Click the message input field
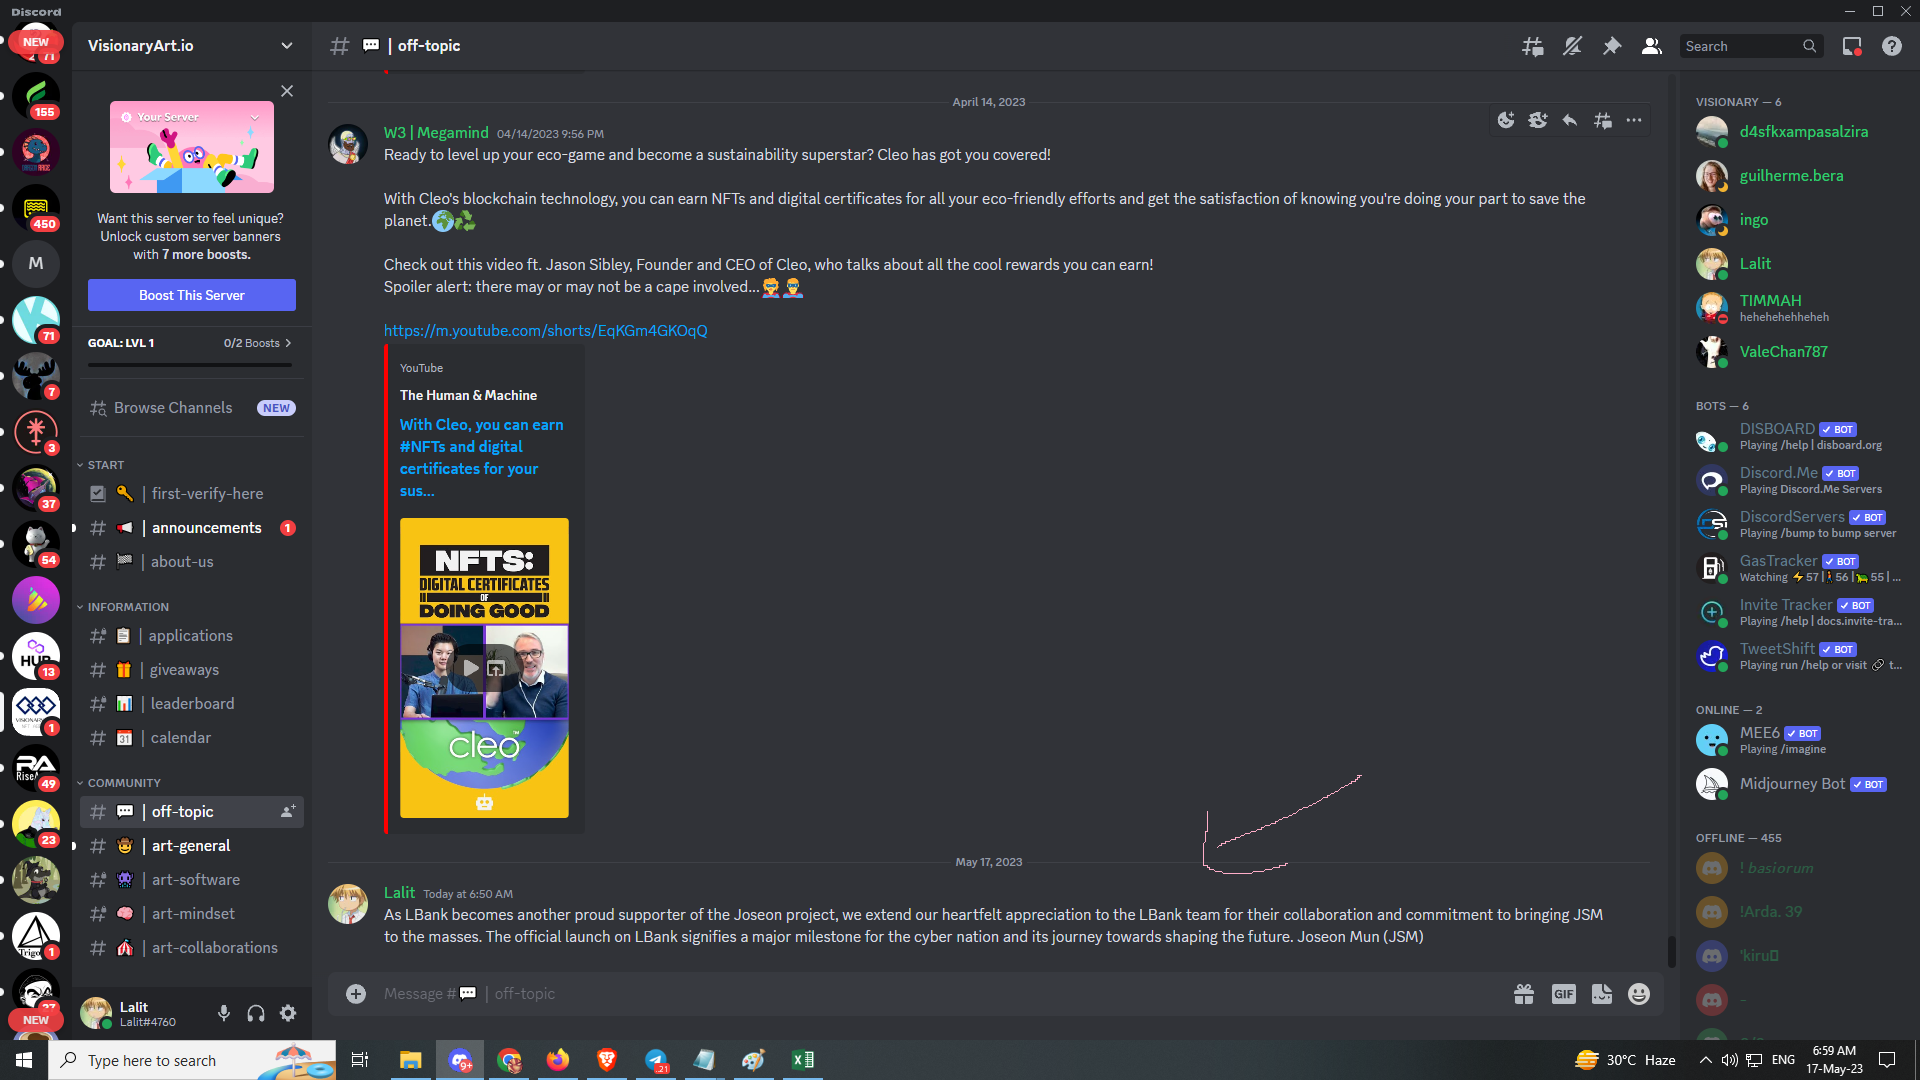 [x=940, y=994]
